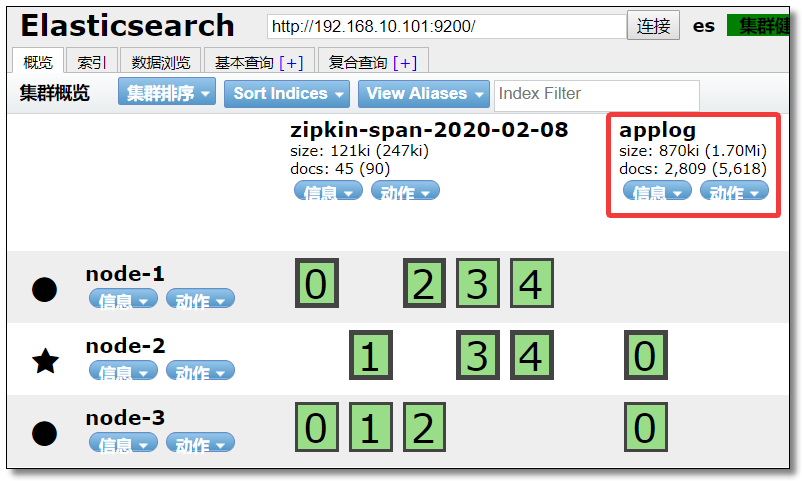Open 信息 dropdown for zipkin-span-2020-02-08
The image size is (802, 481).
328,190
